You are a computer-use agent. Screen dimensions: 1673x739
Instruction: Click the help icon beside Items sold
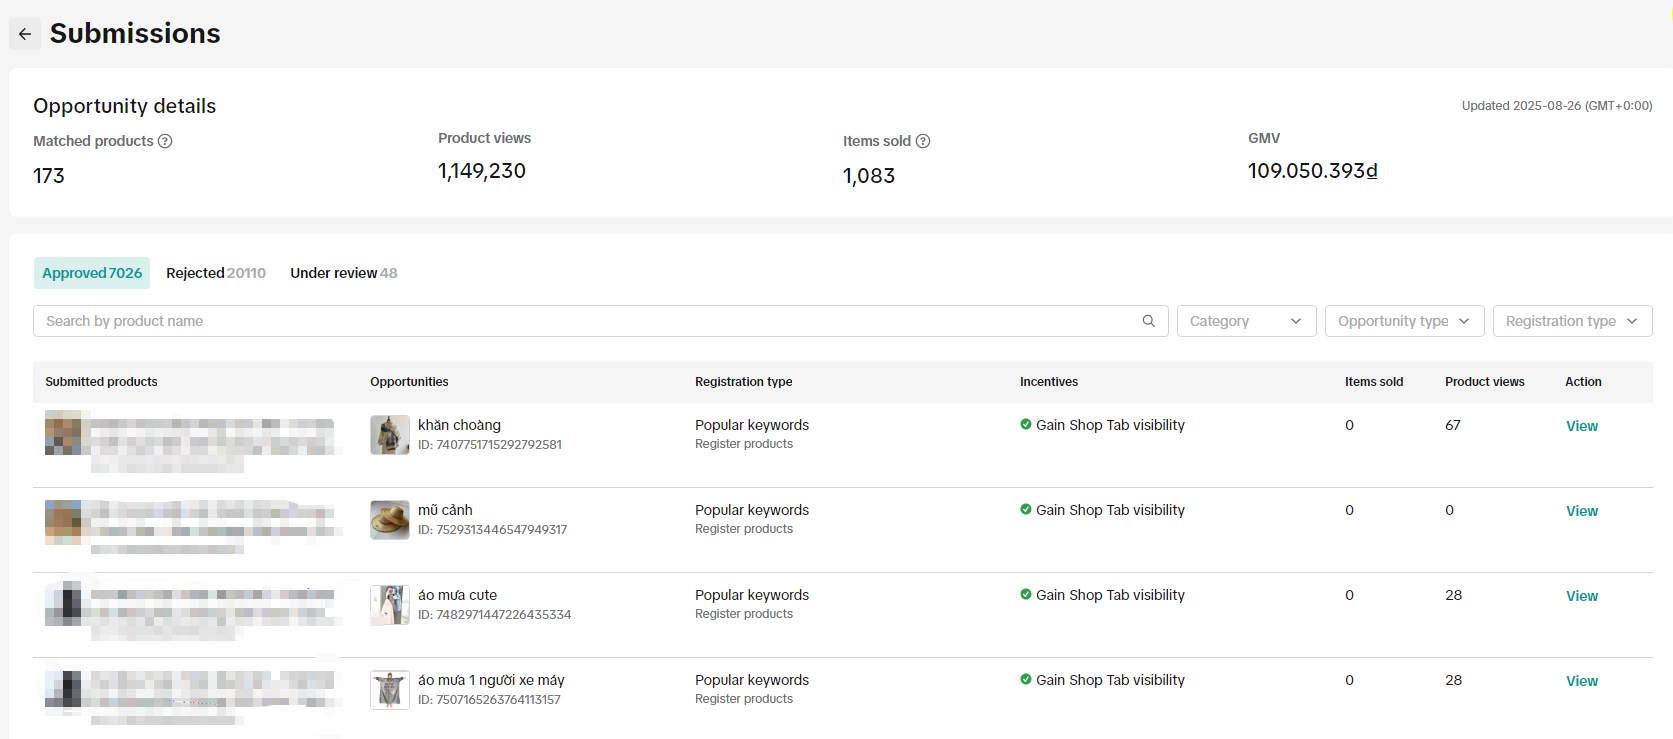(923, 141)
